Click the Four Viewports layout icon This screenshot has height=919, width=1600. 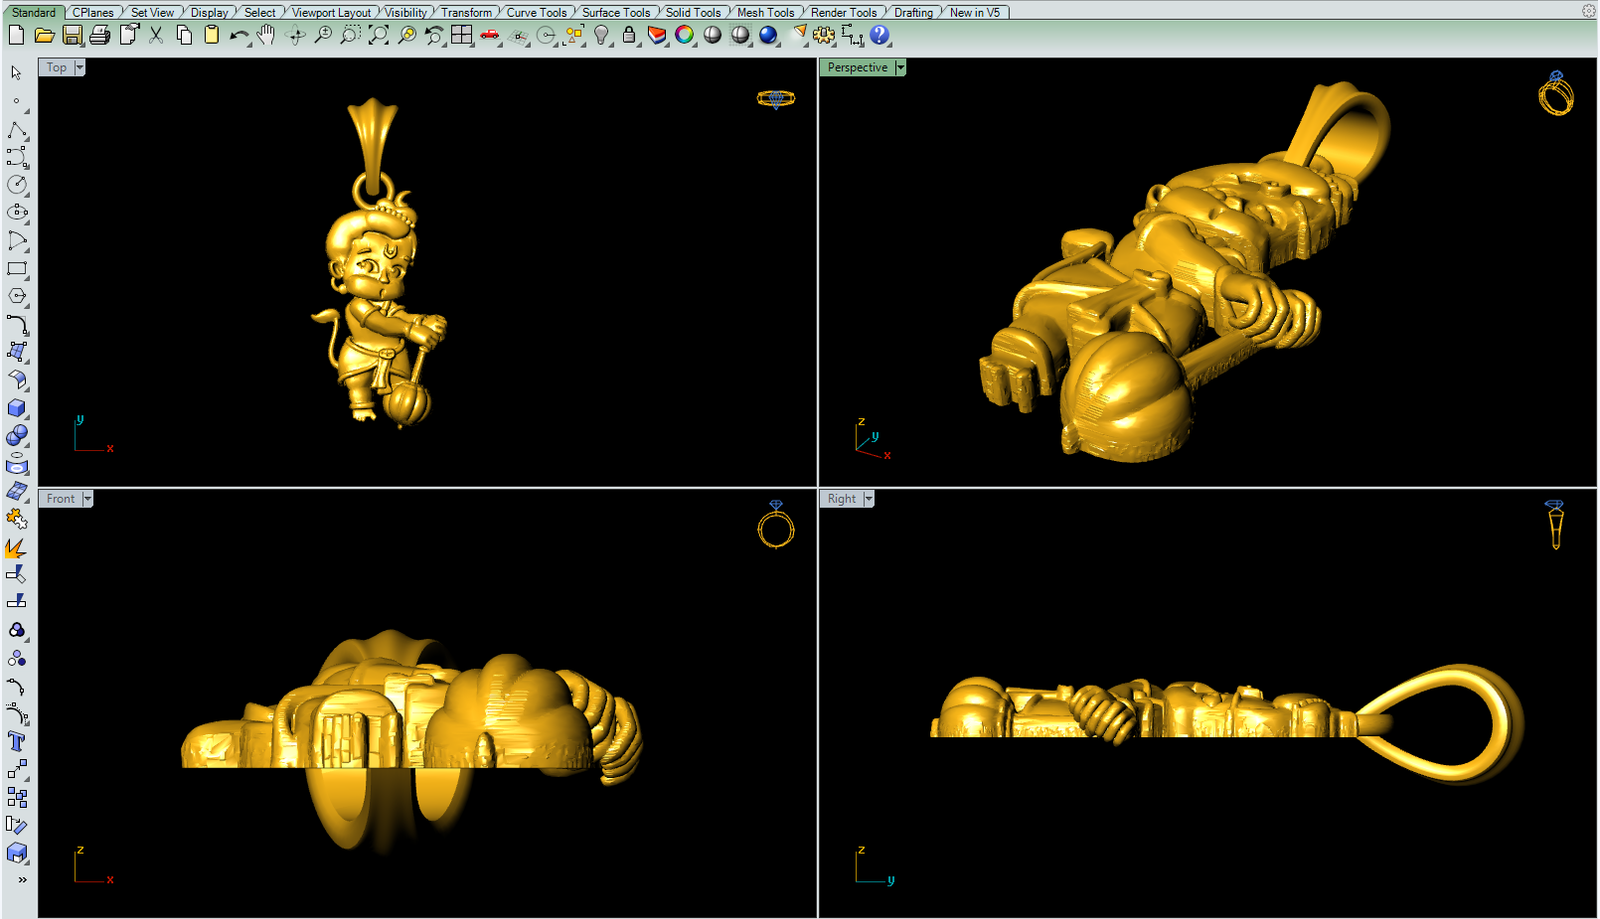pos(461,35)
